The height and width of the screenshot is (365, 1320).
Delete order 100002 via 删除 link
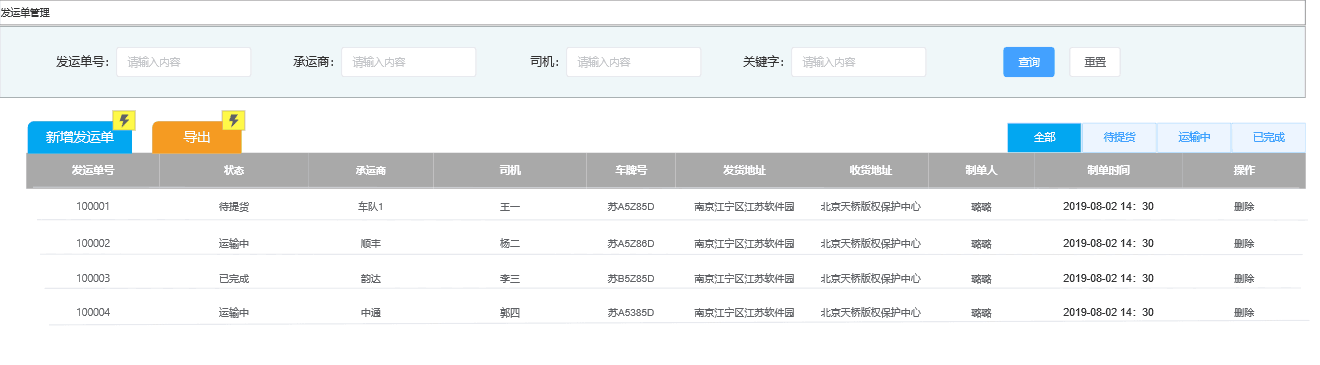tap(1244, 243)
